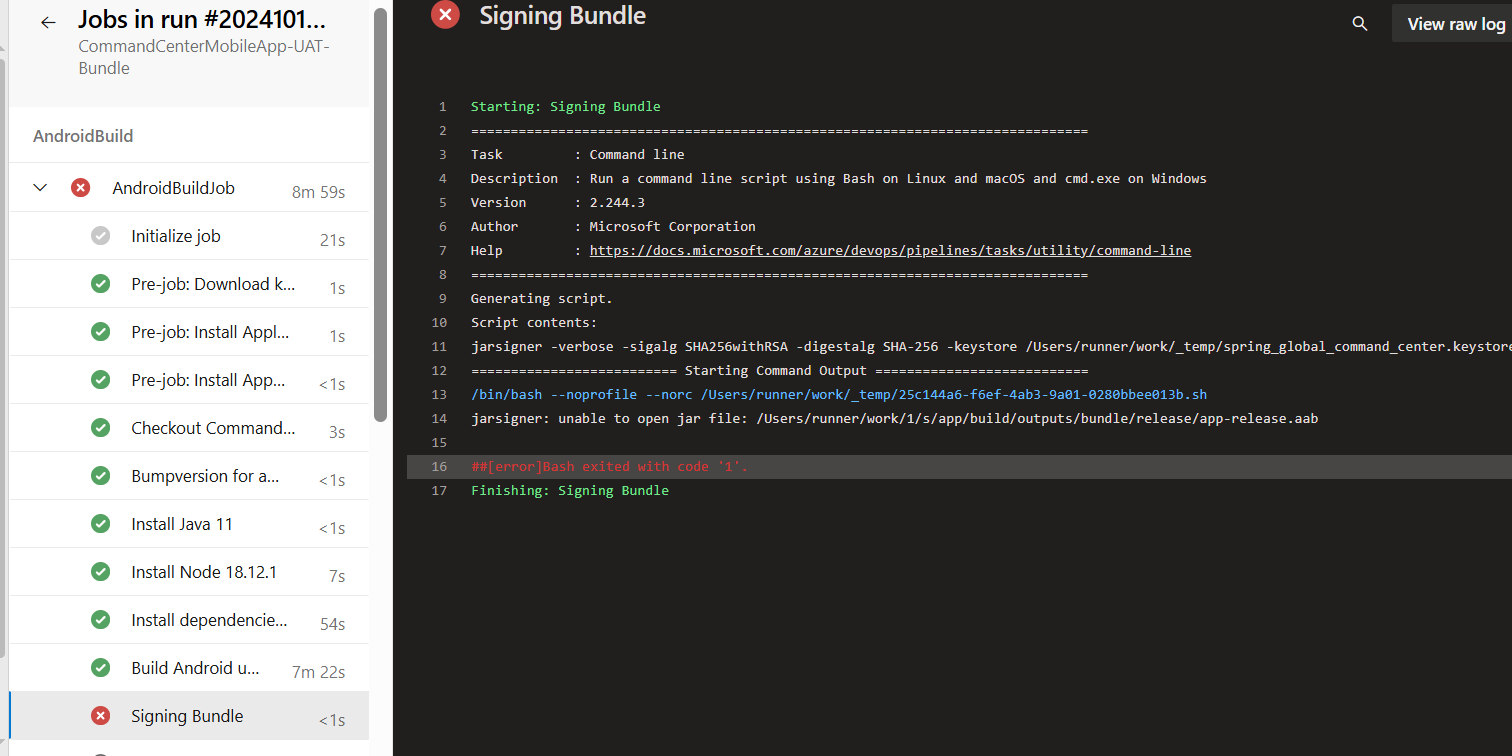Click the pending status icon on Initialize job
This screenshot has width=1512, height=756.
100,235
